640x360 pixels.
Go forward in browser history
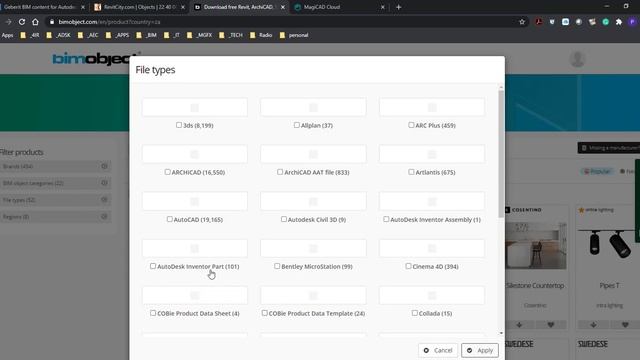8,22
